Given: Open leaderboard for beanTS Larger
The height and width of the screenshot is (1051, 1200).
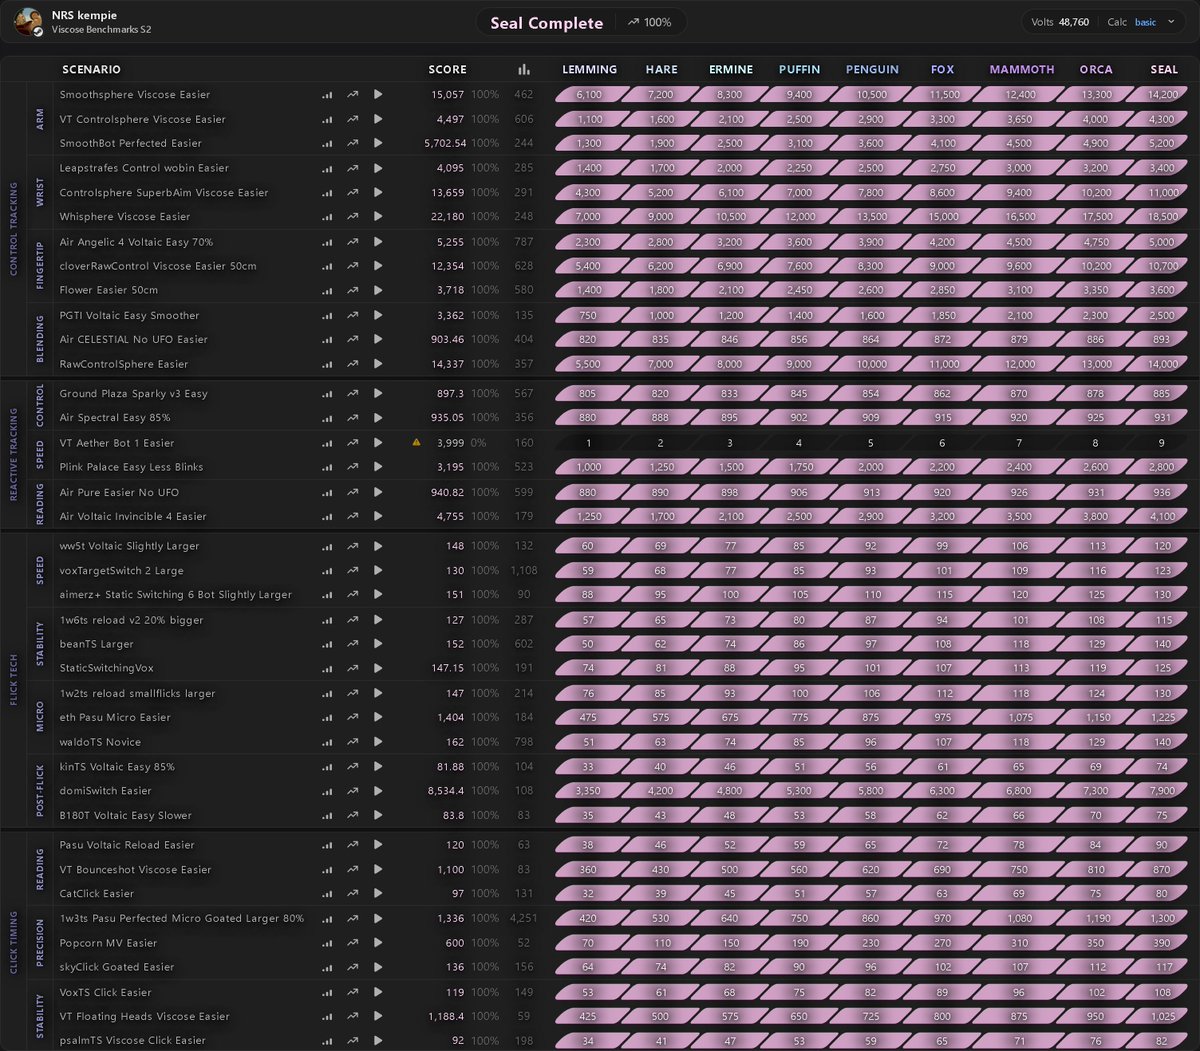Looking at the screenshot, I should coord(327,644).
